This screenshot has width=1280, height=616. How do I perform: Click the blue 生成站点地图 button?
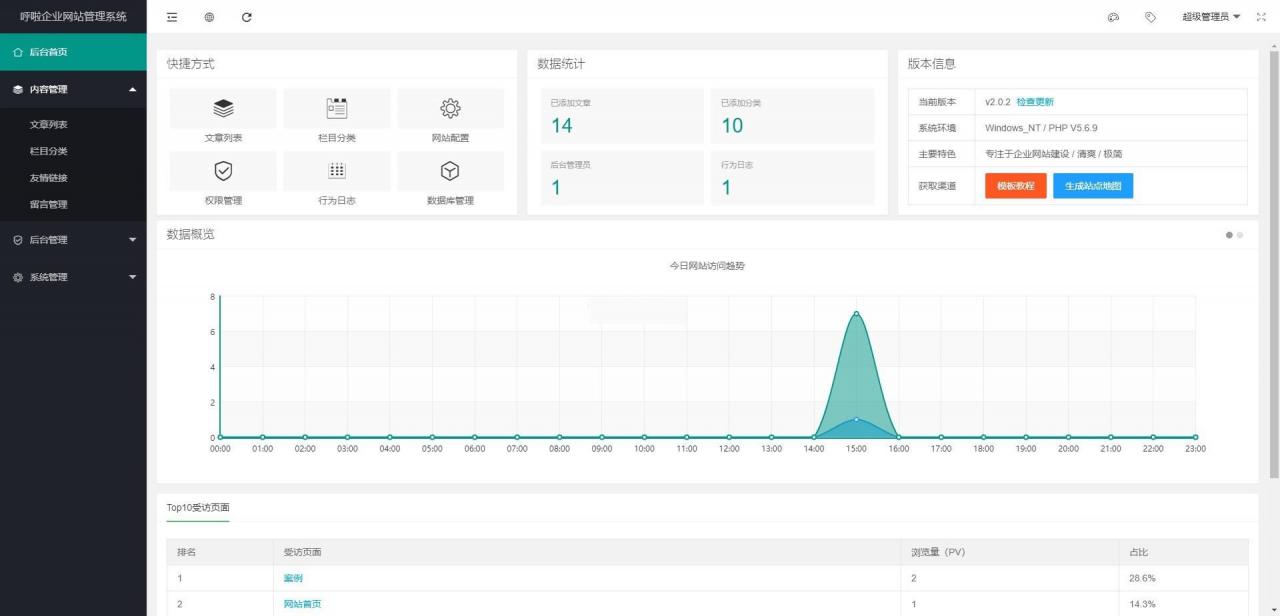point(1093,186)
